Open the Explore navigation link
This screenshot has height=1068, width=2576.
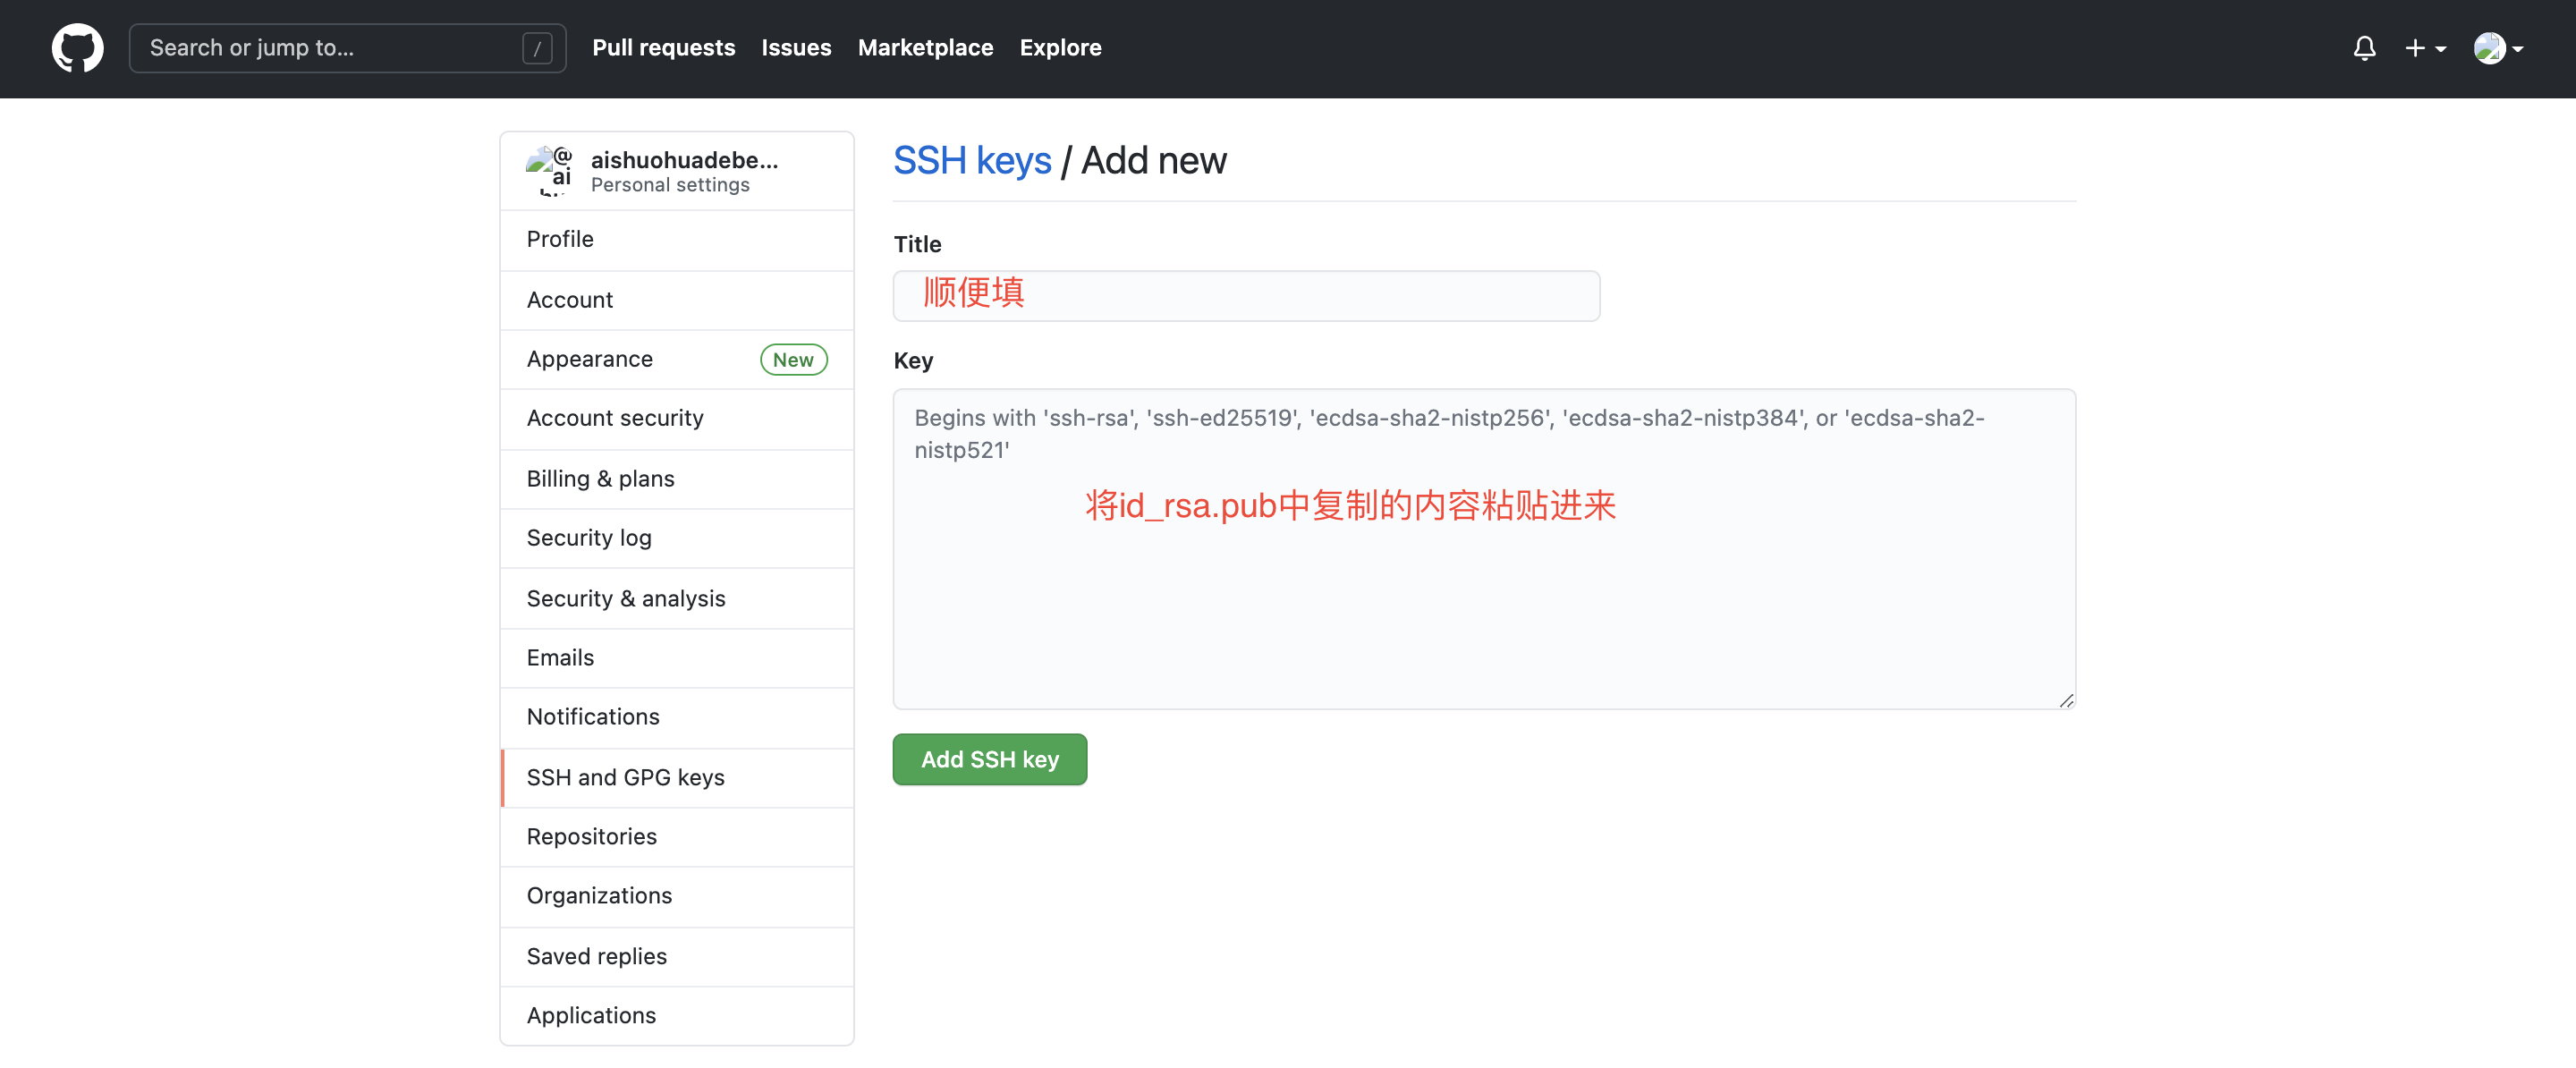pyautogui.click(x=1060, y=48)
